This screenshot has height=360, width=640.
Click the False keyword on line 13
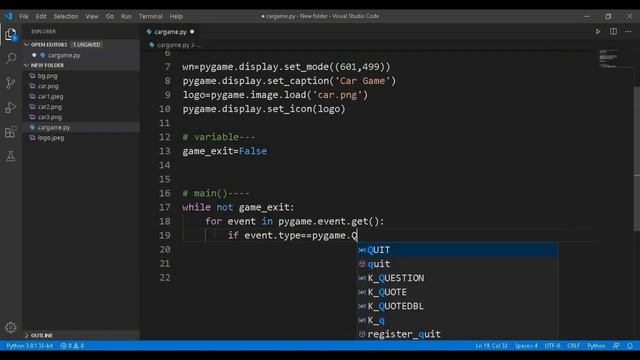point(253,151)
